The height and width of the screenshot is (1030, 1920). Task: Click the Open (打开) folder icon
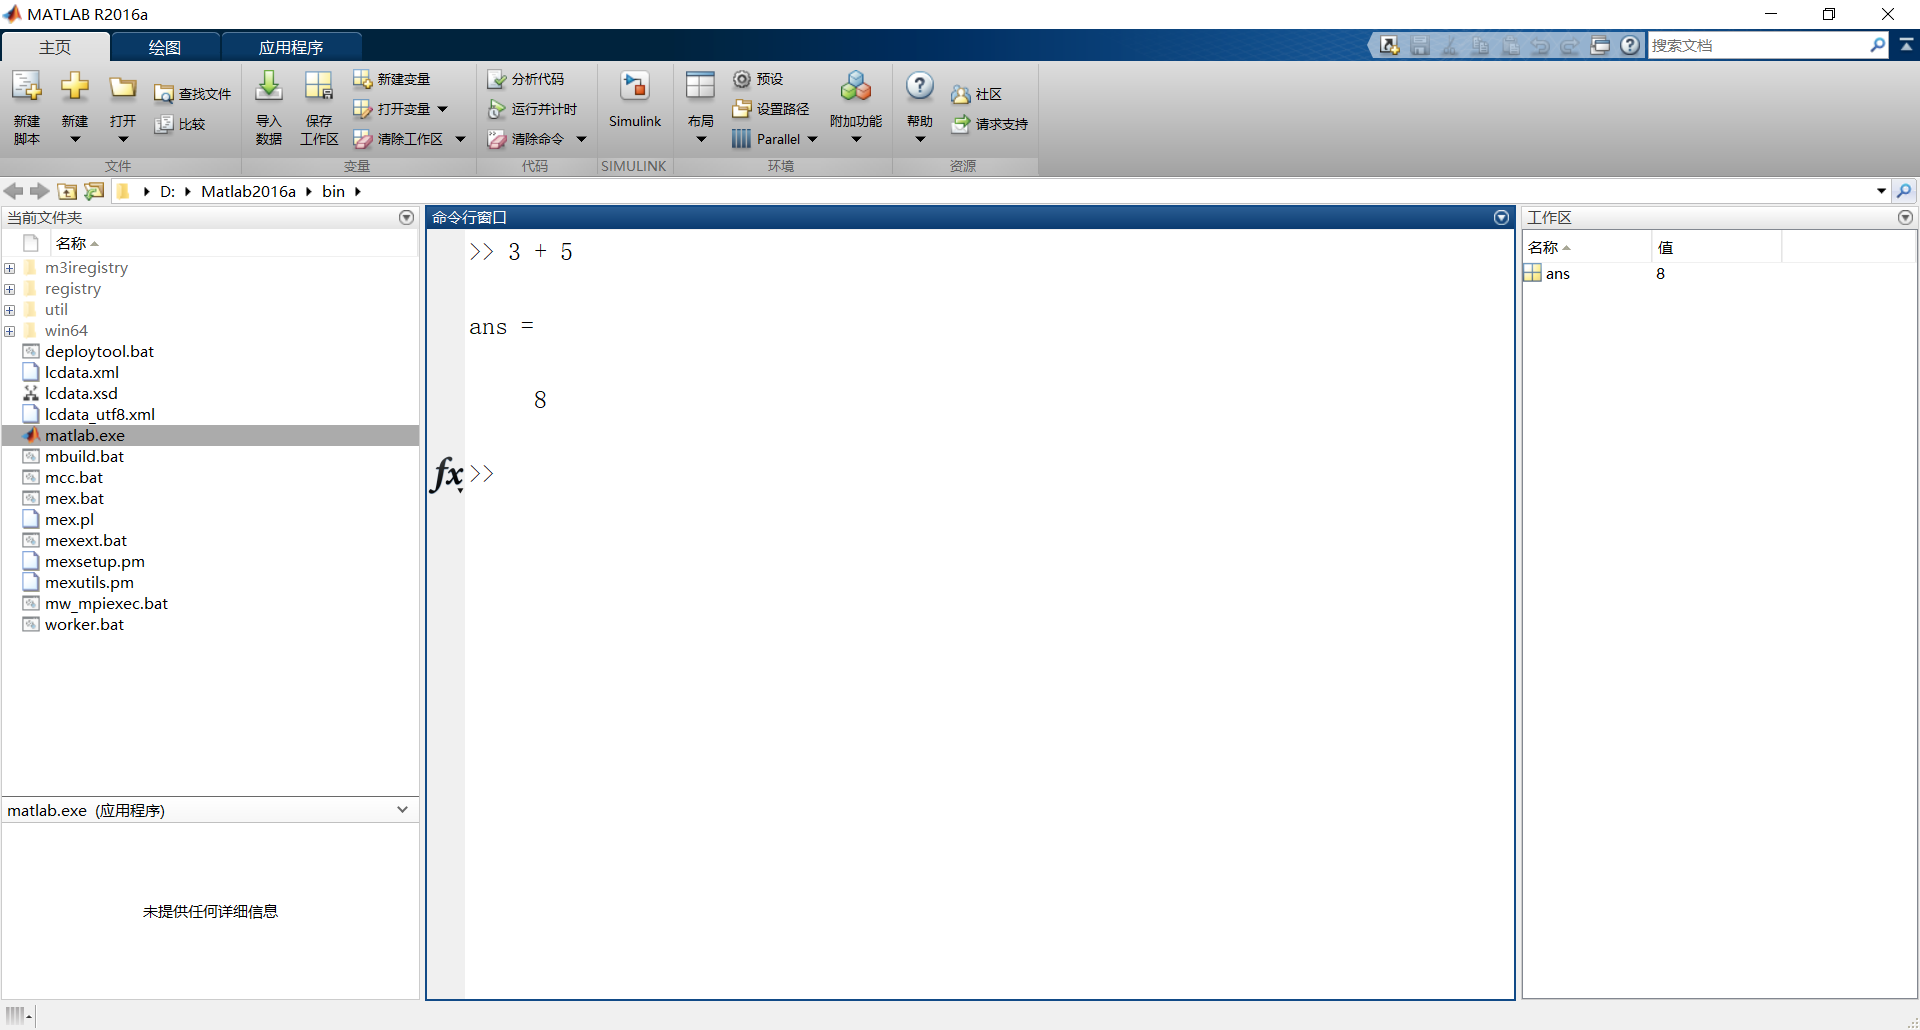click(123, 88)
